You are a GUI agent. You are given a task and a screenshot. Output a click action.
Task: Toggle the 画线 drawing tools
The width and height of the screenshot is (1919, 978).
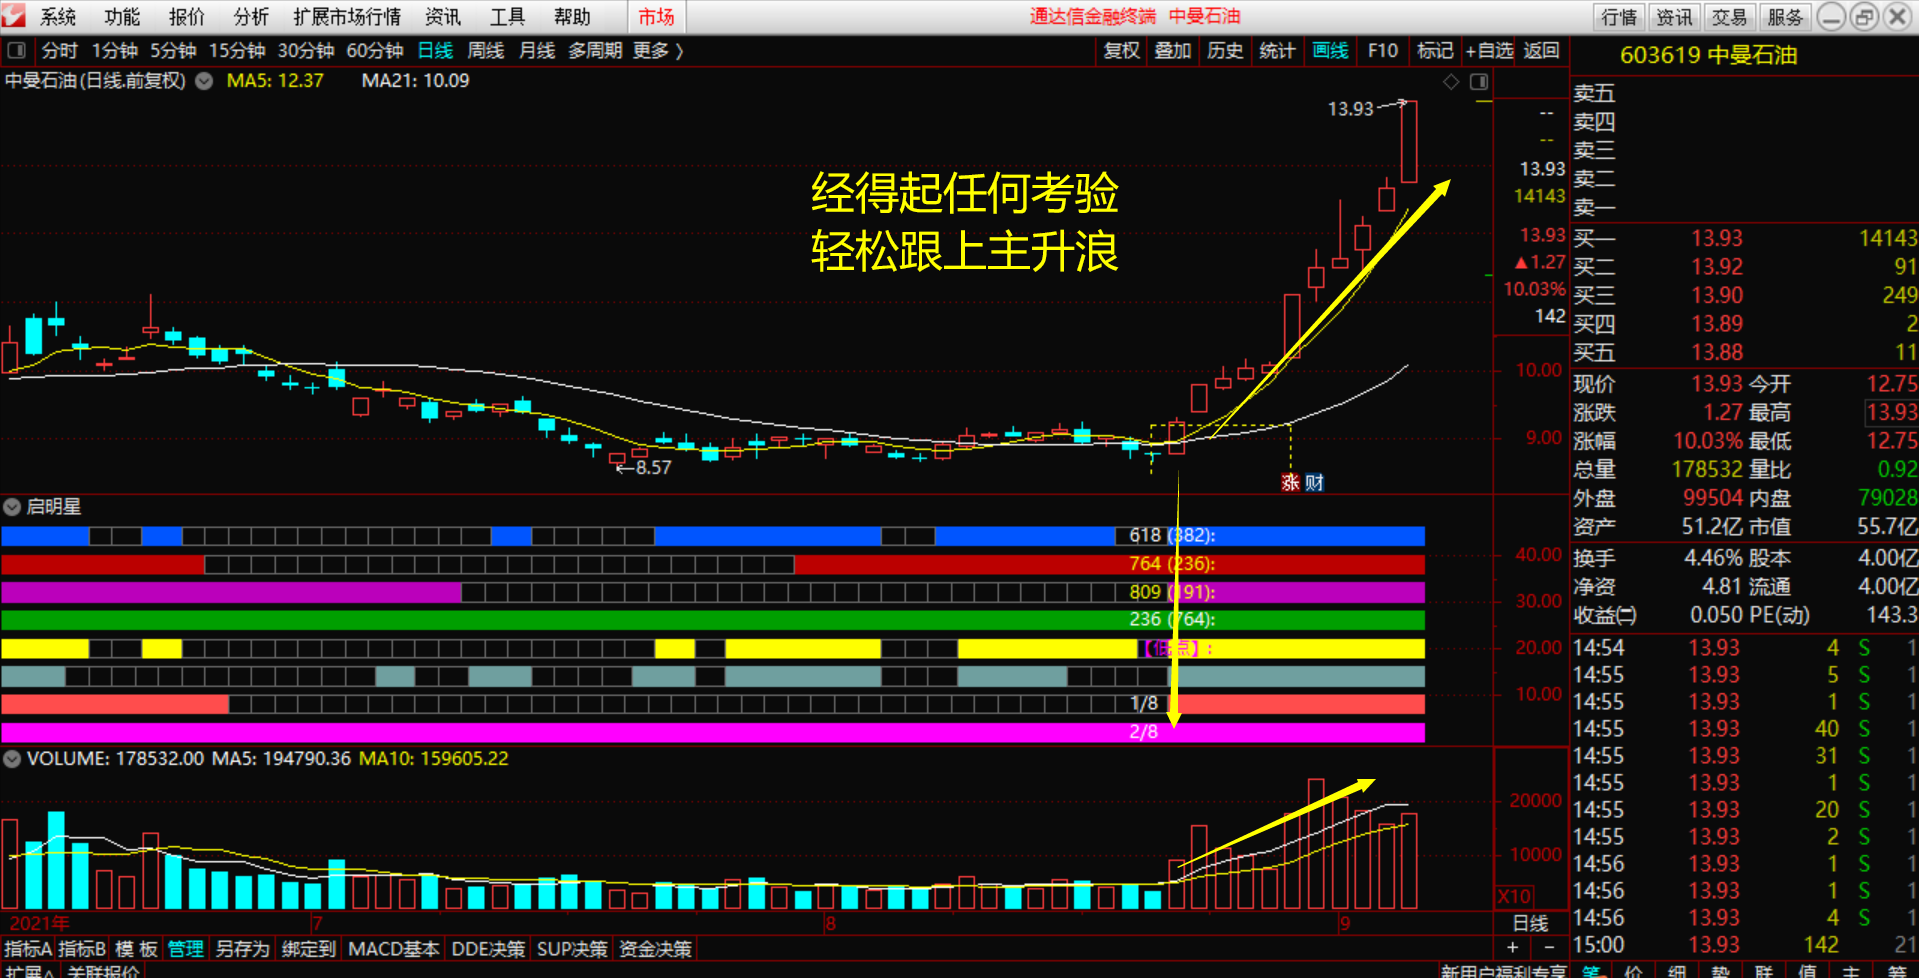point(1330,50)
